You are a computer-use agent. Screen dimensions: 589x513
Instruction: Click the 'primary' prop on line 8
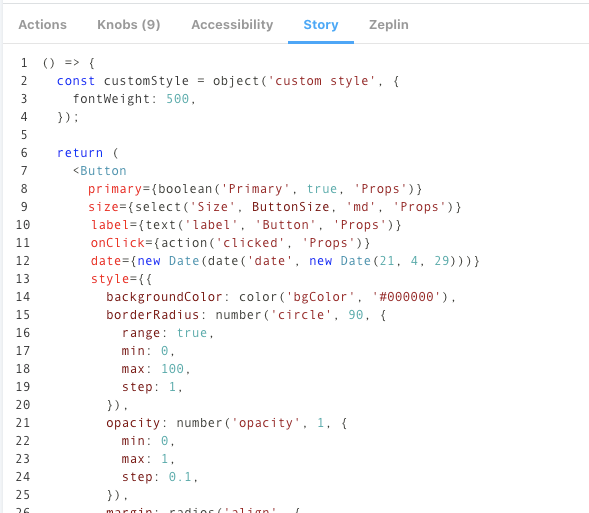[115, 189]
